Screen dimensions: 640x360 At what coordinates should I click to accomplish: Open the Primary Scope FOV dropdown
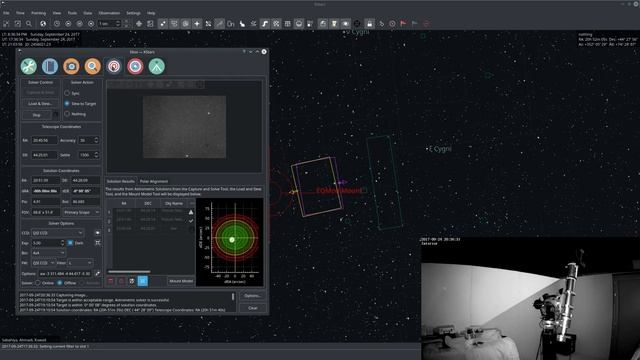tap(81, 212)
